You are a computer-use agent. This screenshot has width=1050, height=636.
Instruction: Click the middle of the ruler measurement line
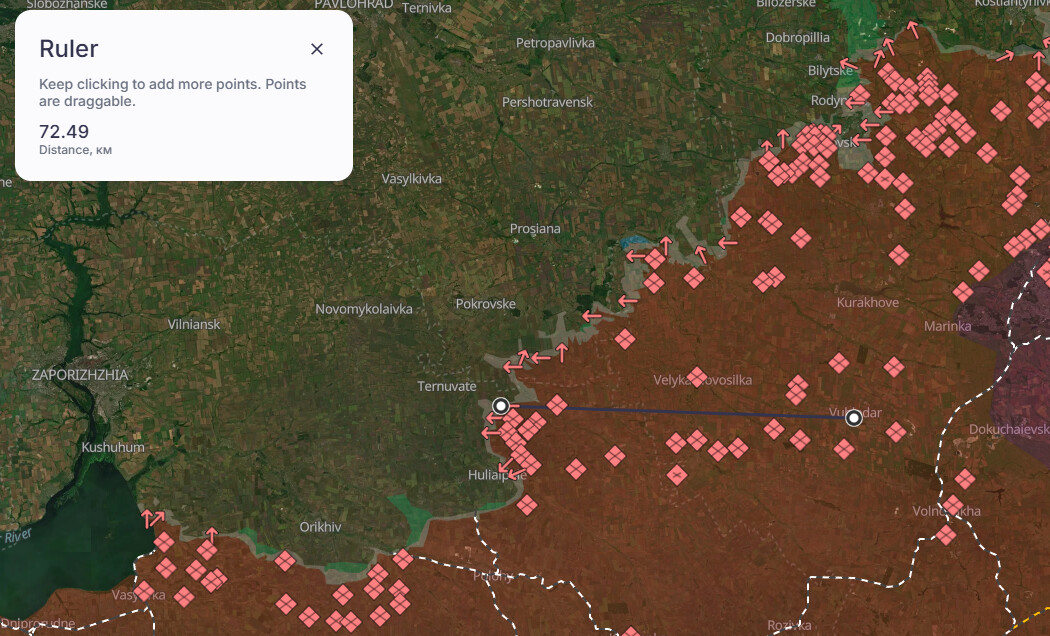click(x=678, y=412)
